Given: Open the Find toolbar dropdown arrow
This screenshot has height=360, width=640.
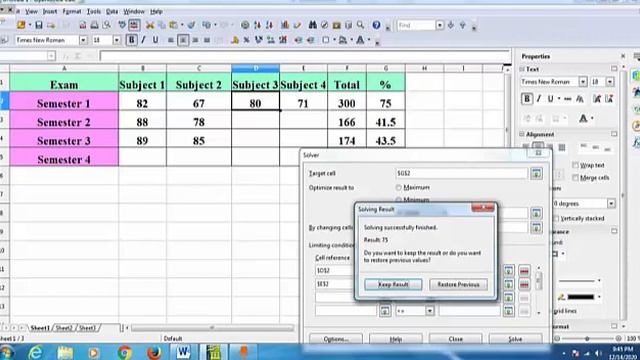Looking at the screenshot, I should pyautogui.click(x=440, y=25).
